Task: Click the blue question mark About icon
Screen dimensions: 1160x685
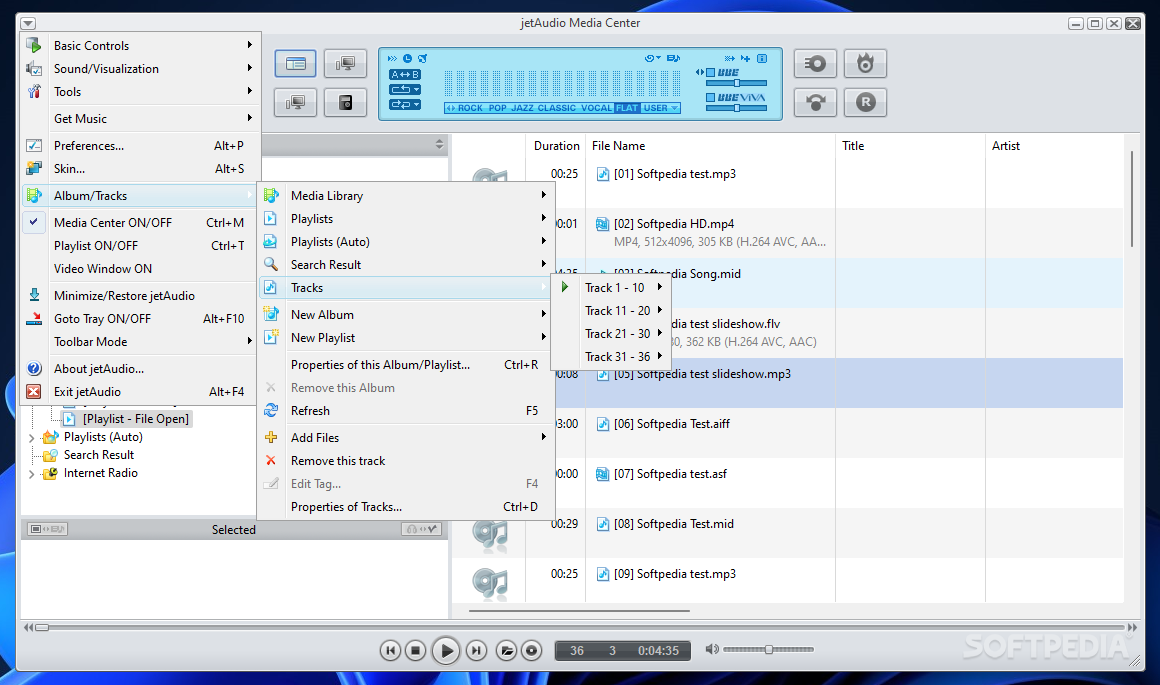Action: (x=34, y=368)
